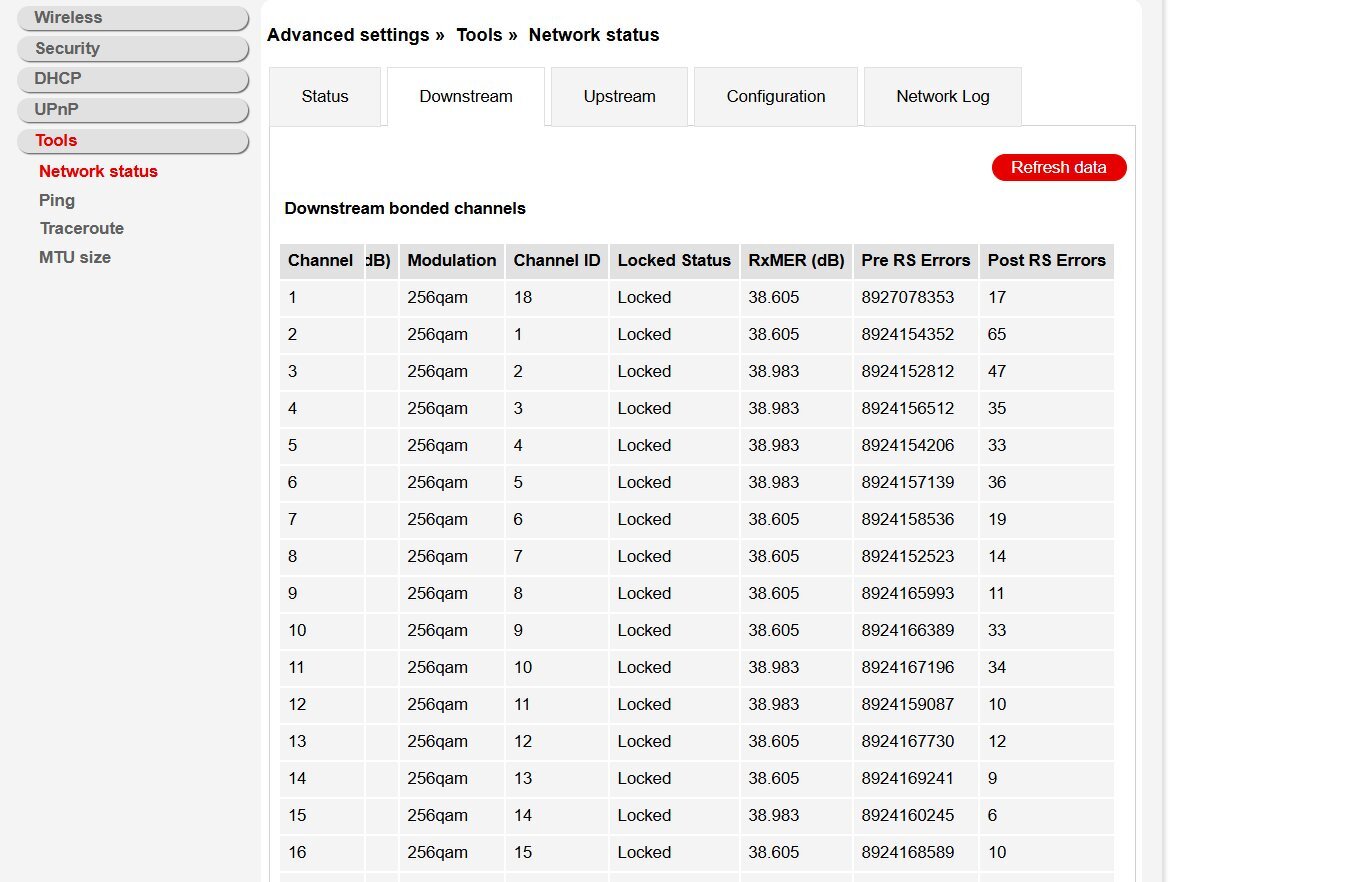Click the Pre RS Errors header
Screen dimensions: 1363x882
pyautogui.click(x=916, y=260)
